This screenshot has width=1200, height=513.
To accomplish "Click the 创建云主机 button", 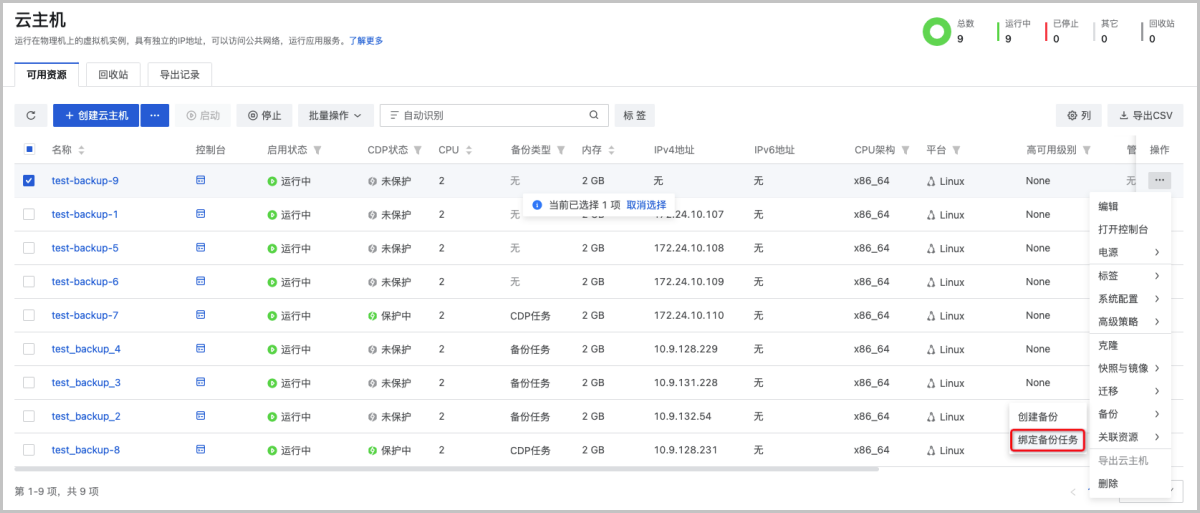I will click(96, 115).
